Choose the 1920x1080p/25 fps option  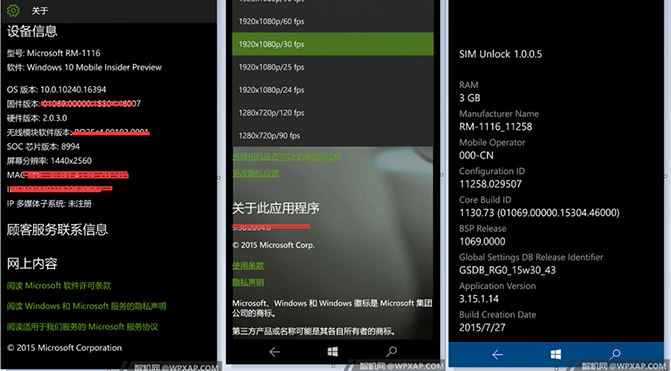[333, 67]
